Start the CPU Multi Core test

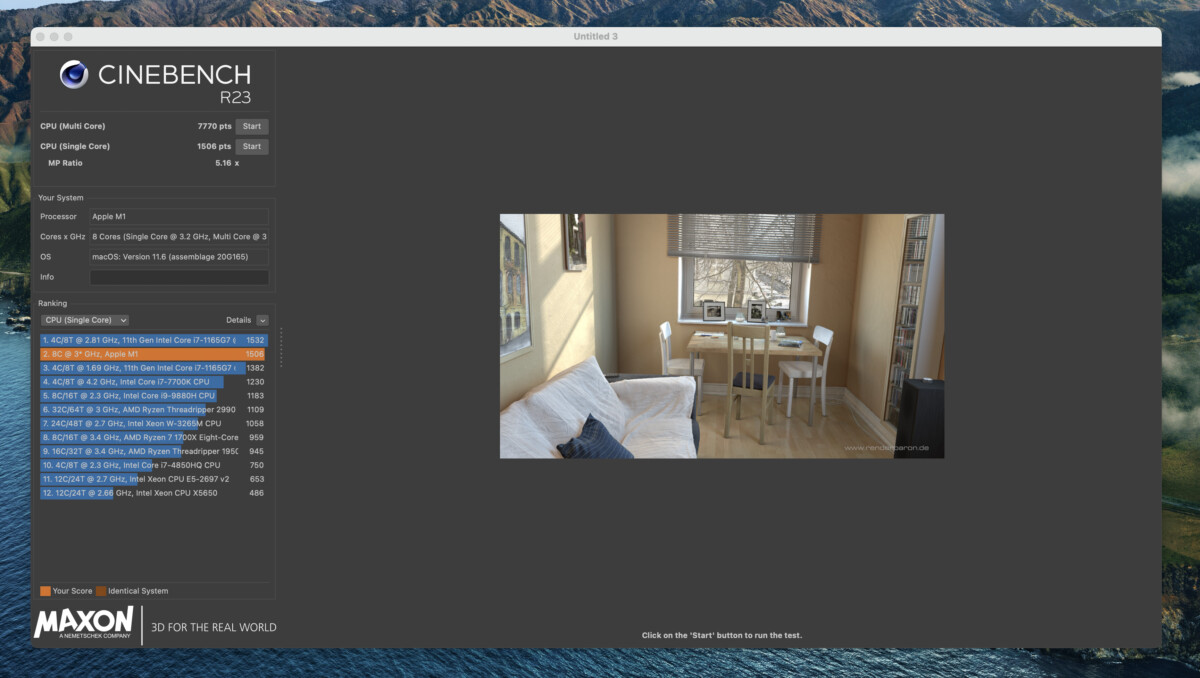[252, 126]
